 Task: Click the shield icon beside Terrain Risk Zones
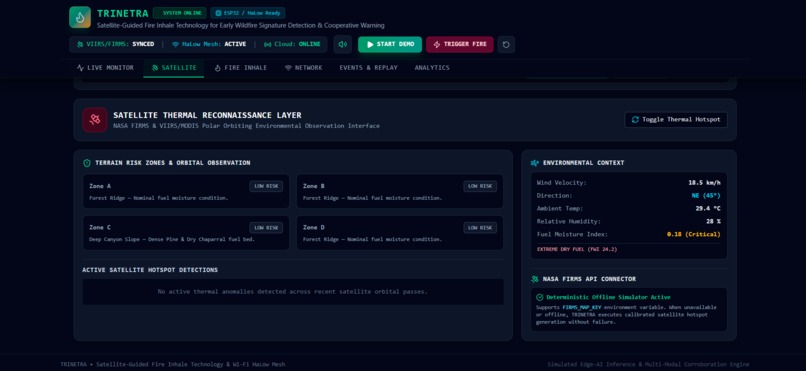(87, 163)
